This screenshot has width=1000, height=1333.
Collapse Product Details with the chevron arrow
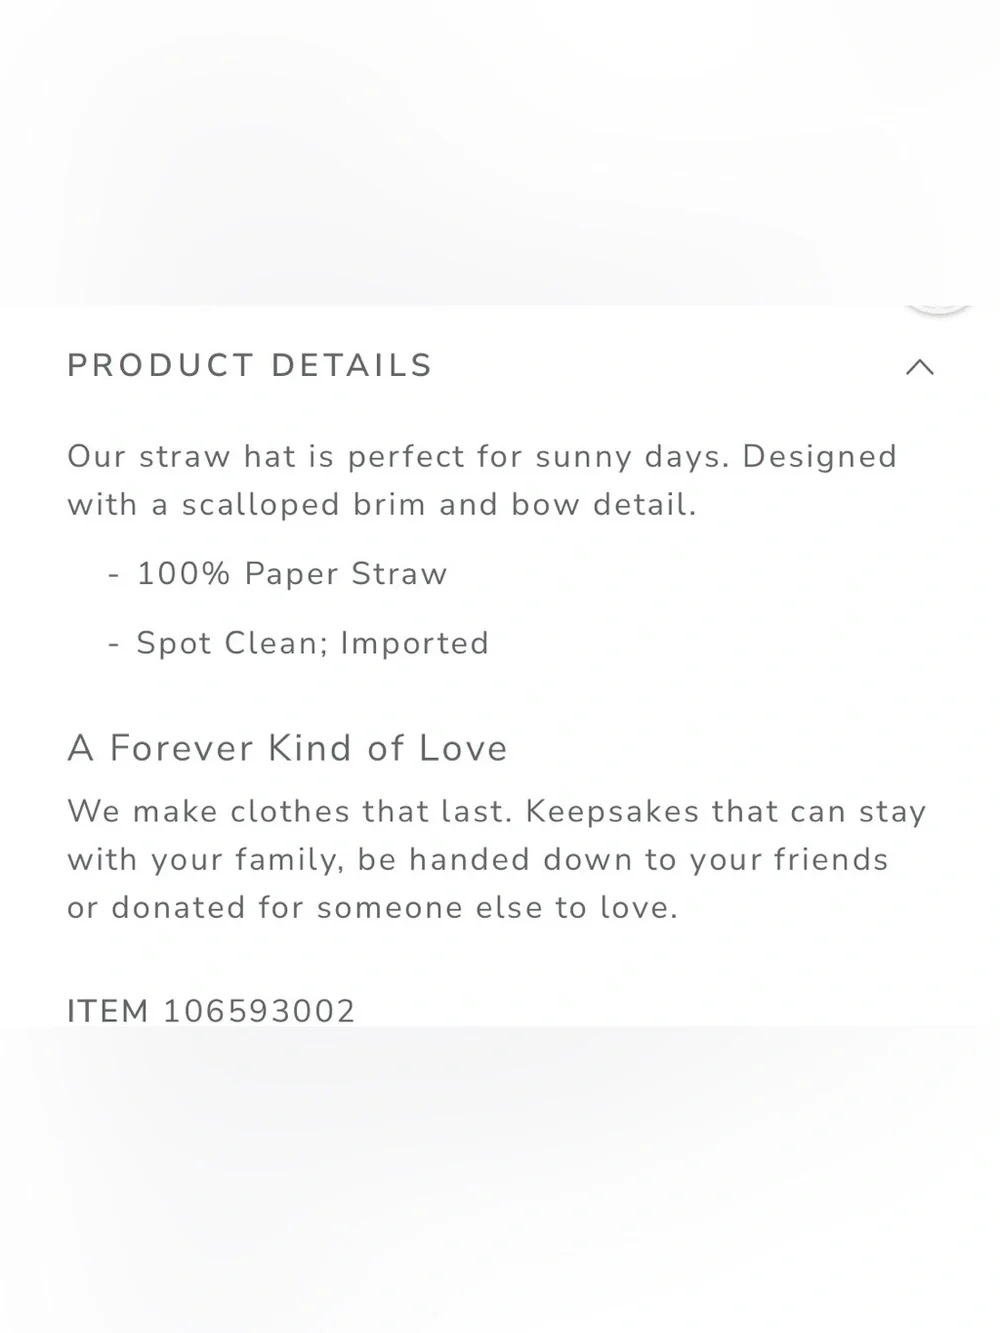pos(919,367)
